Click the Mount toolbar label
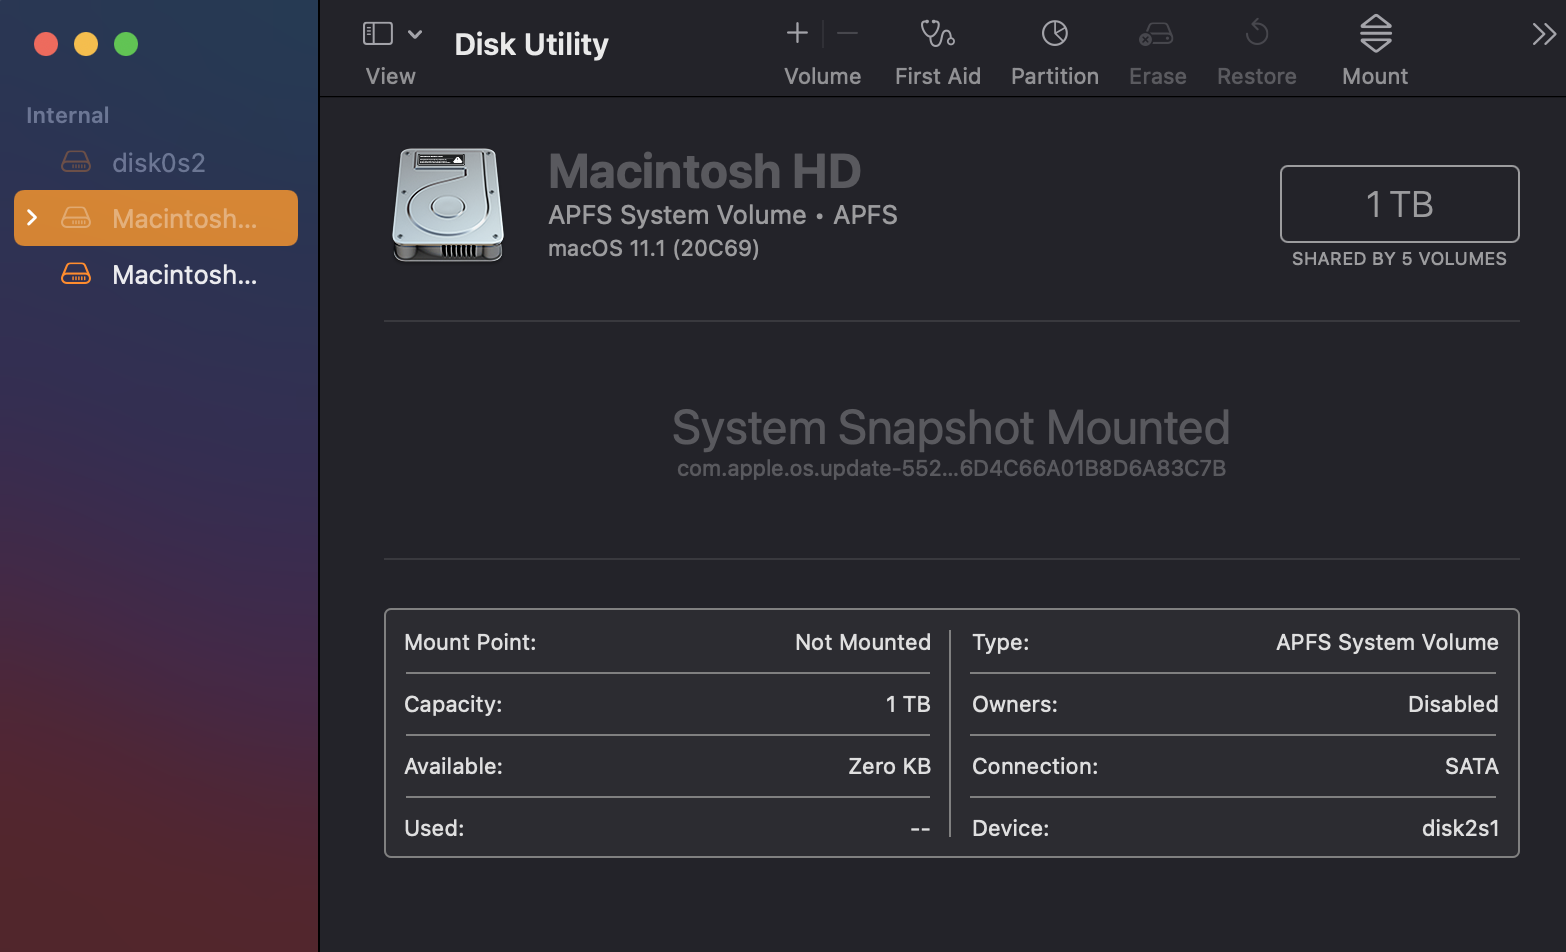This screenshot has width=1566, height=952. point(1375,76)
